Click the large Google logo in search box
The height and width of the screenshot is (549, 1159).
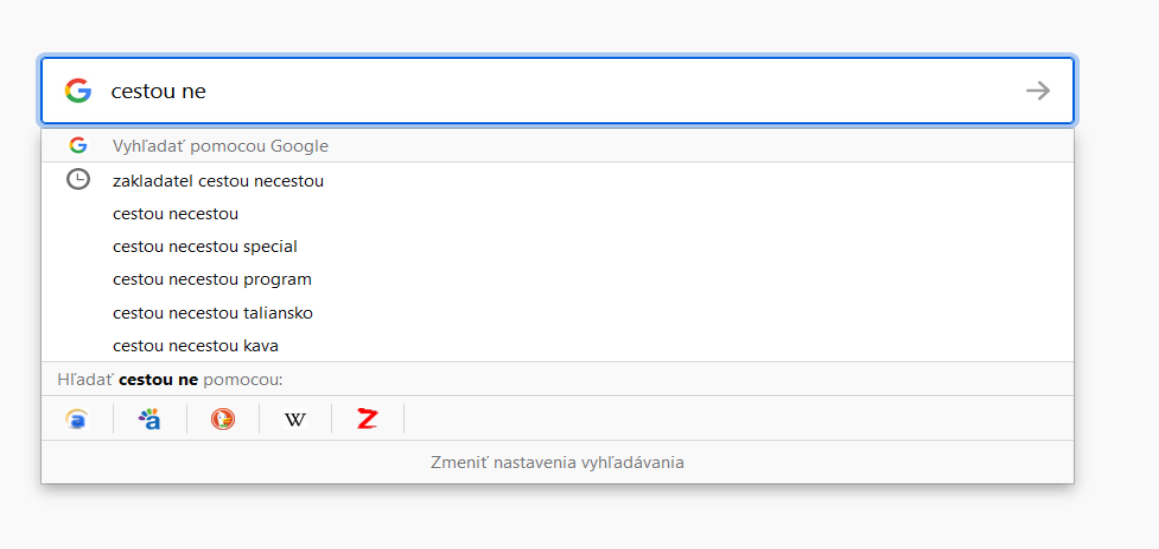point(78,91)
